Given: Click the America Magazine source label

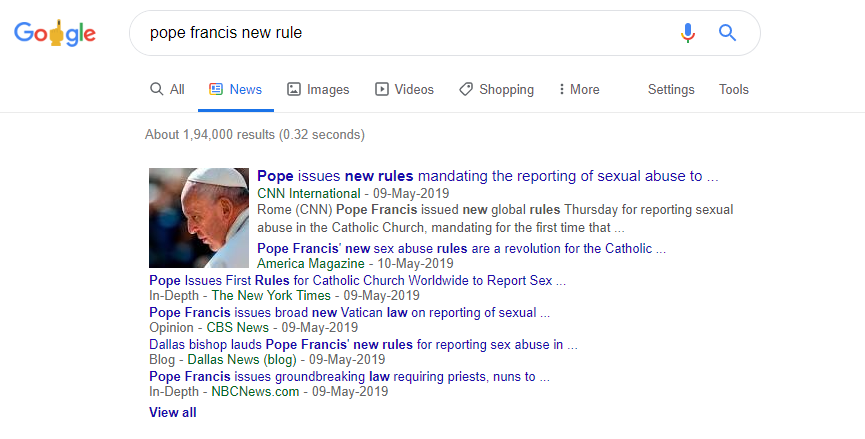Looking at the screenshot, I should (x=311, y=264).
